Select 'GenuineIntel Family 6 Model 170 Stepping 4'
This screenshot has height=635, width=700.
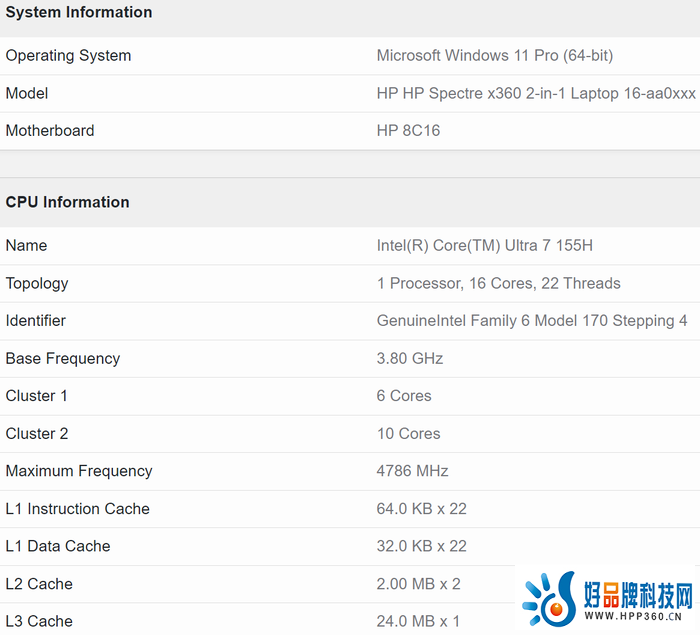click(x=532, y=321)
